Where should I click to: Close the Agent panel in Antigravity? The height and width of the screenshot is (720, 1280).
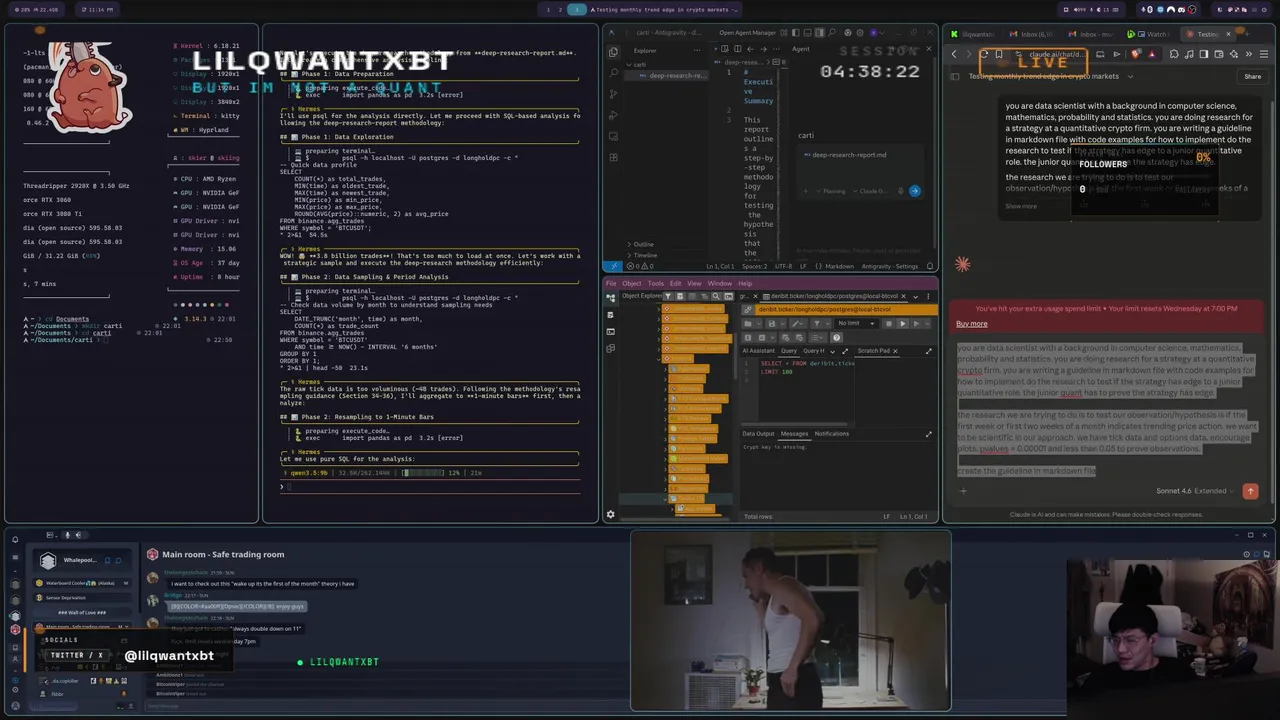click(x=929, y=49)
